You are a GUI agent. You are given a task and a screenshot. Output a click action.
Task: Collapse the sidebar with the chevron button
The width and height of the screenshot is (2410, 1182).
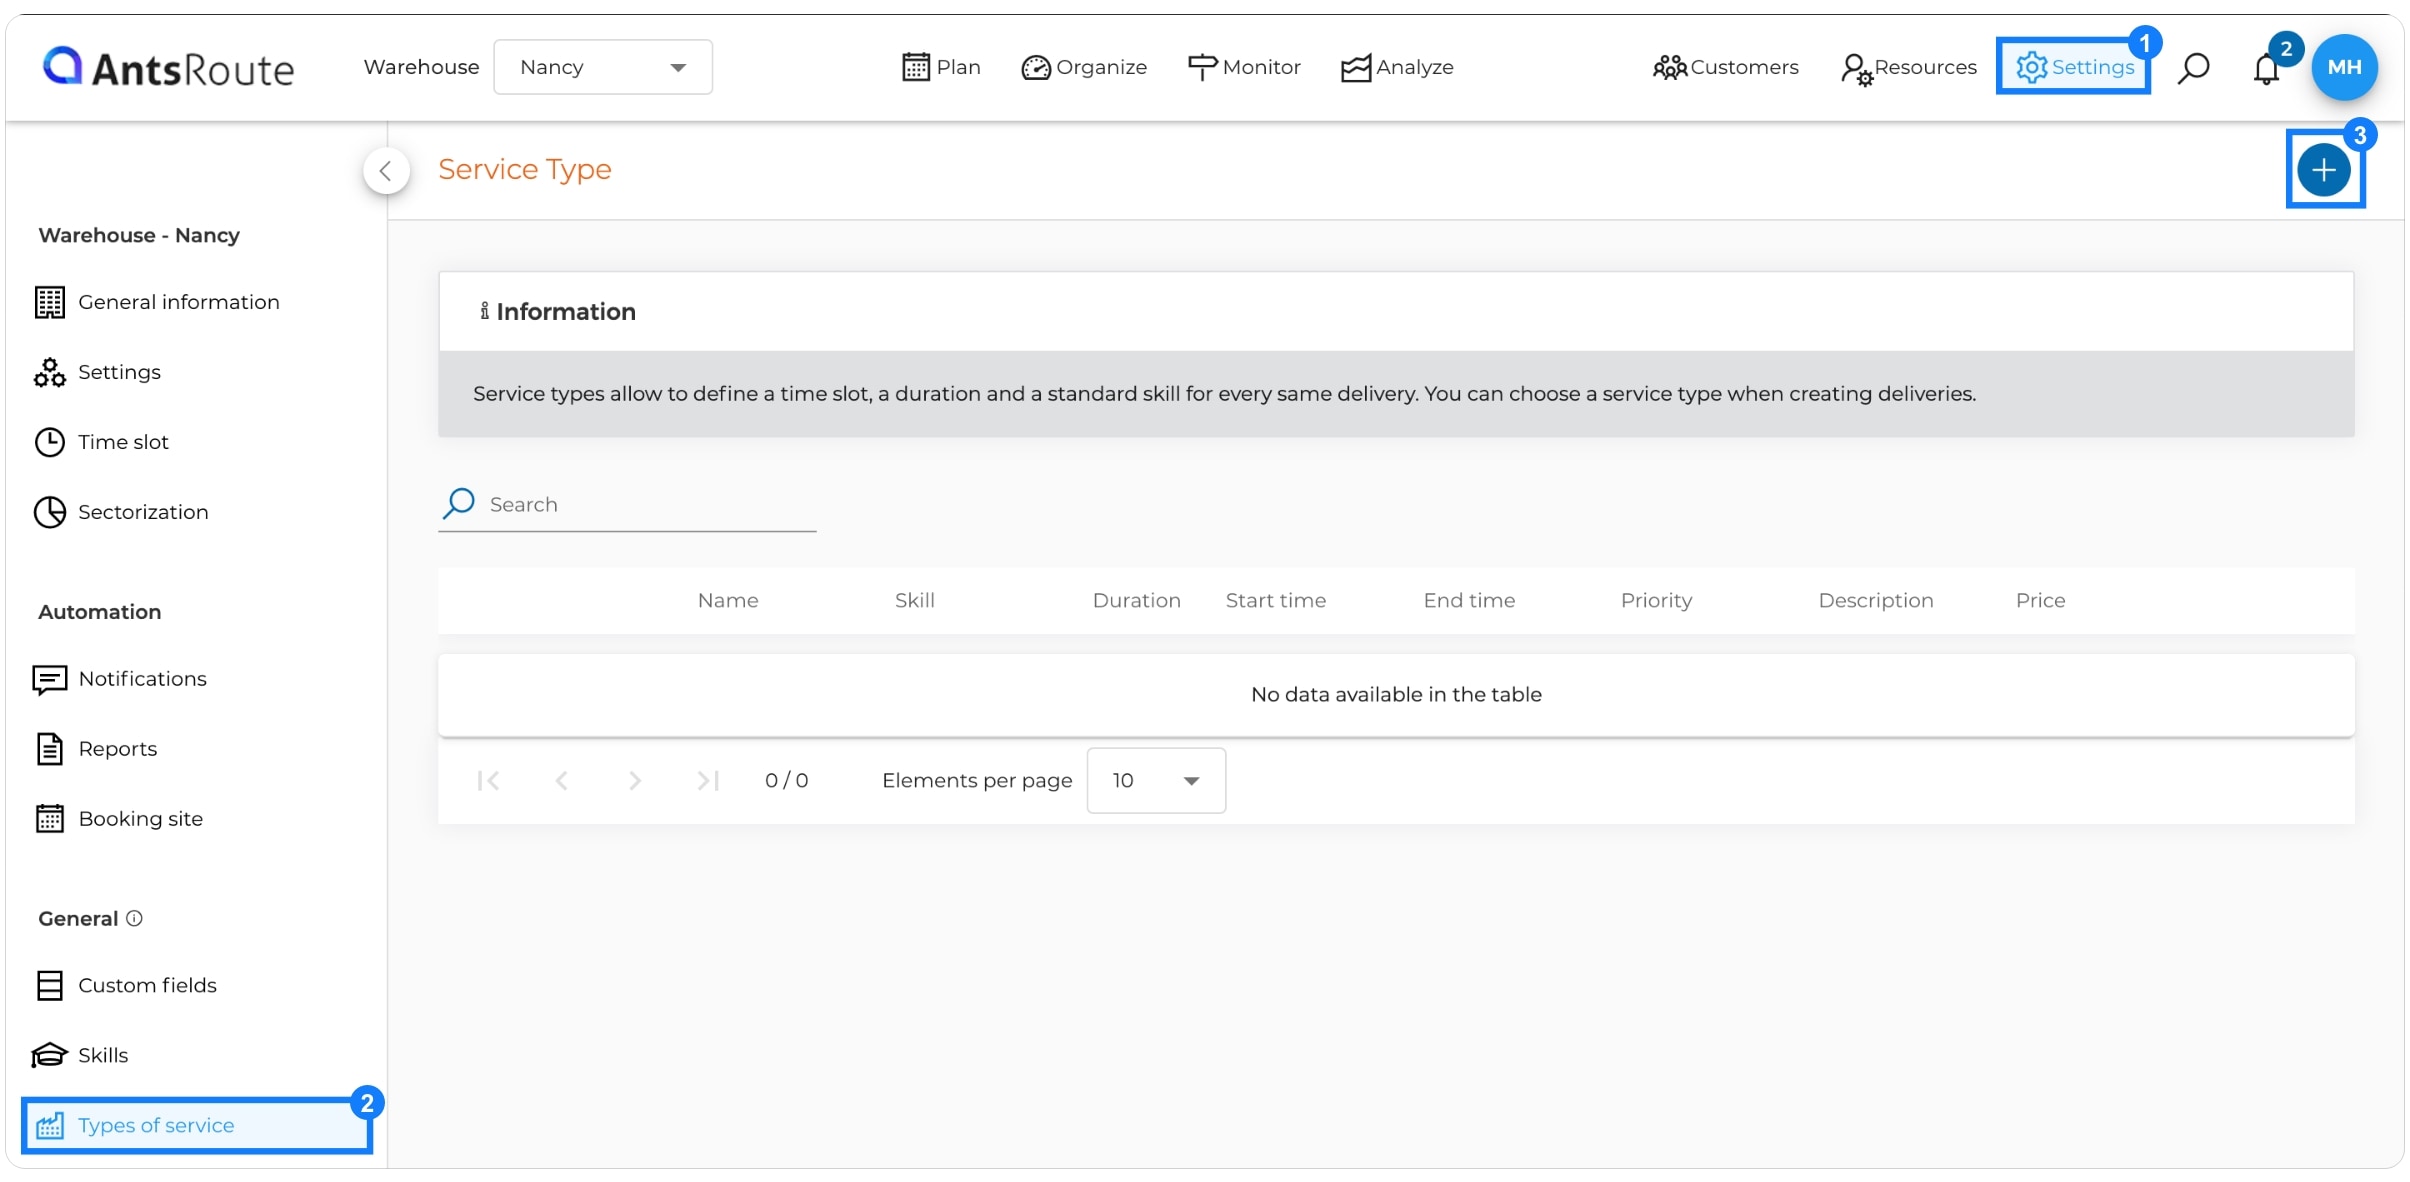386,170
